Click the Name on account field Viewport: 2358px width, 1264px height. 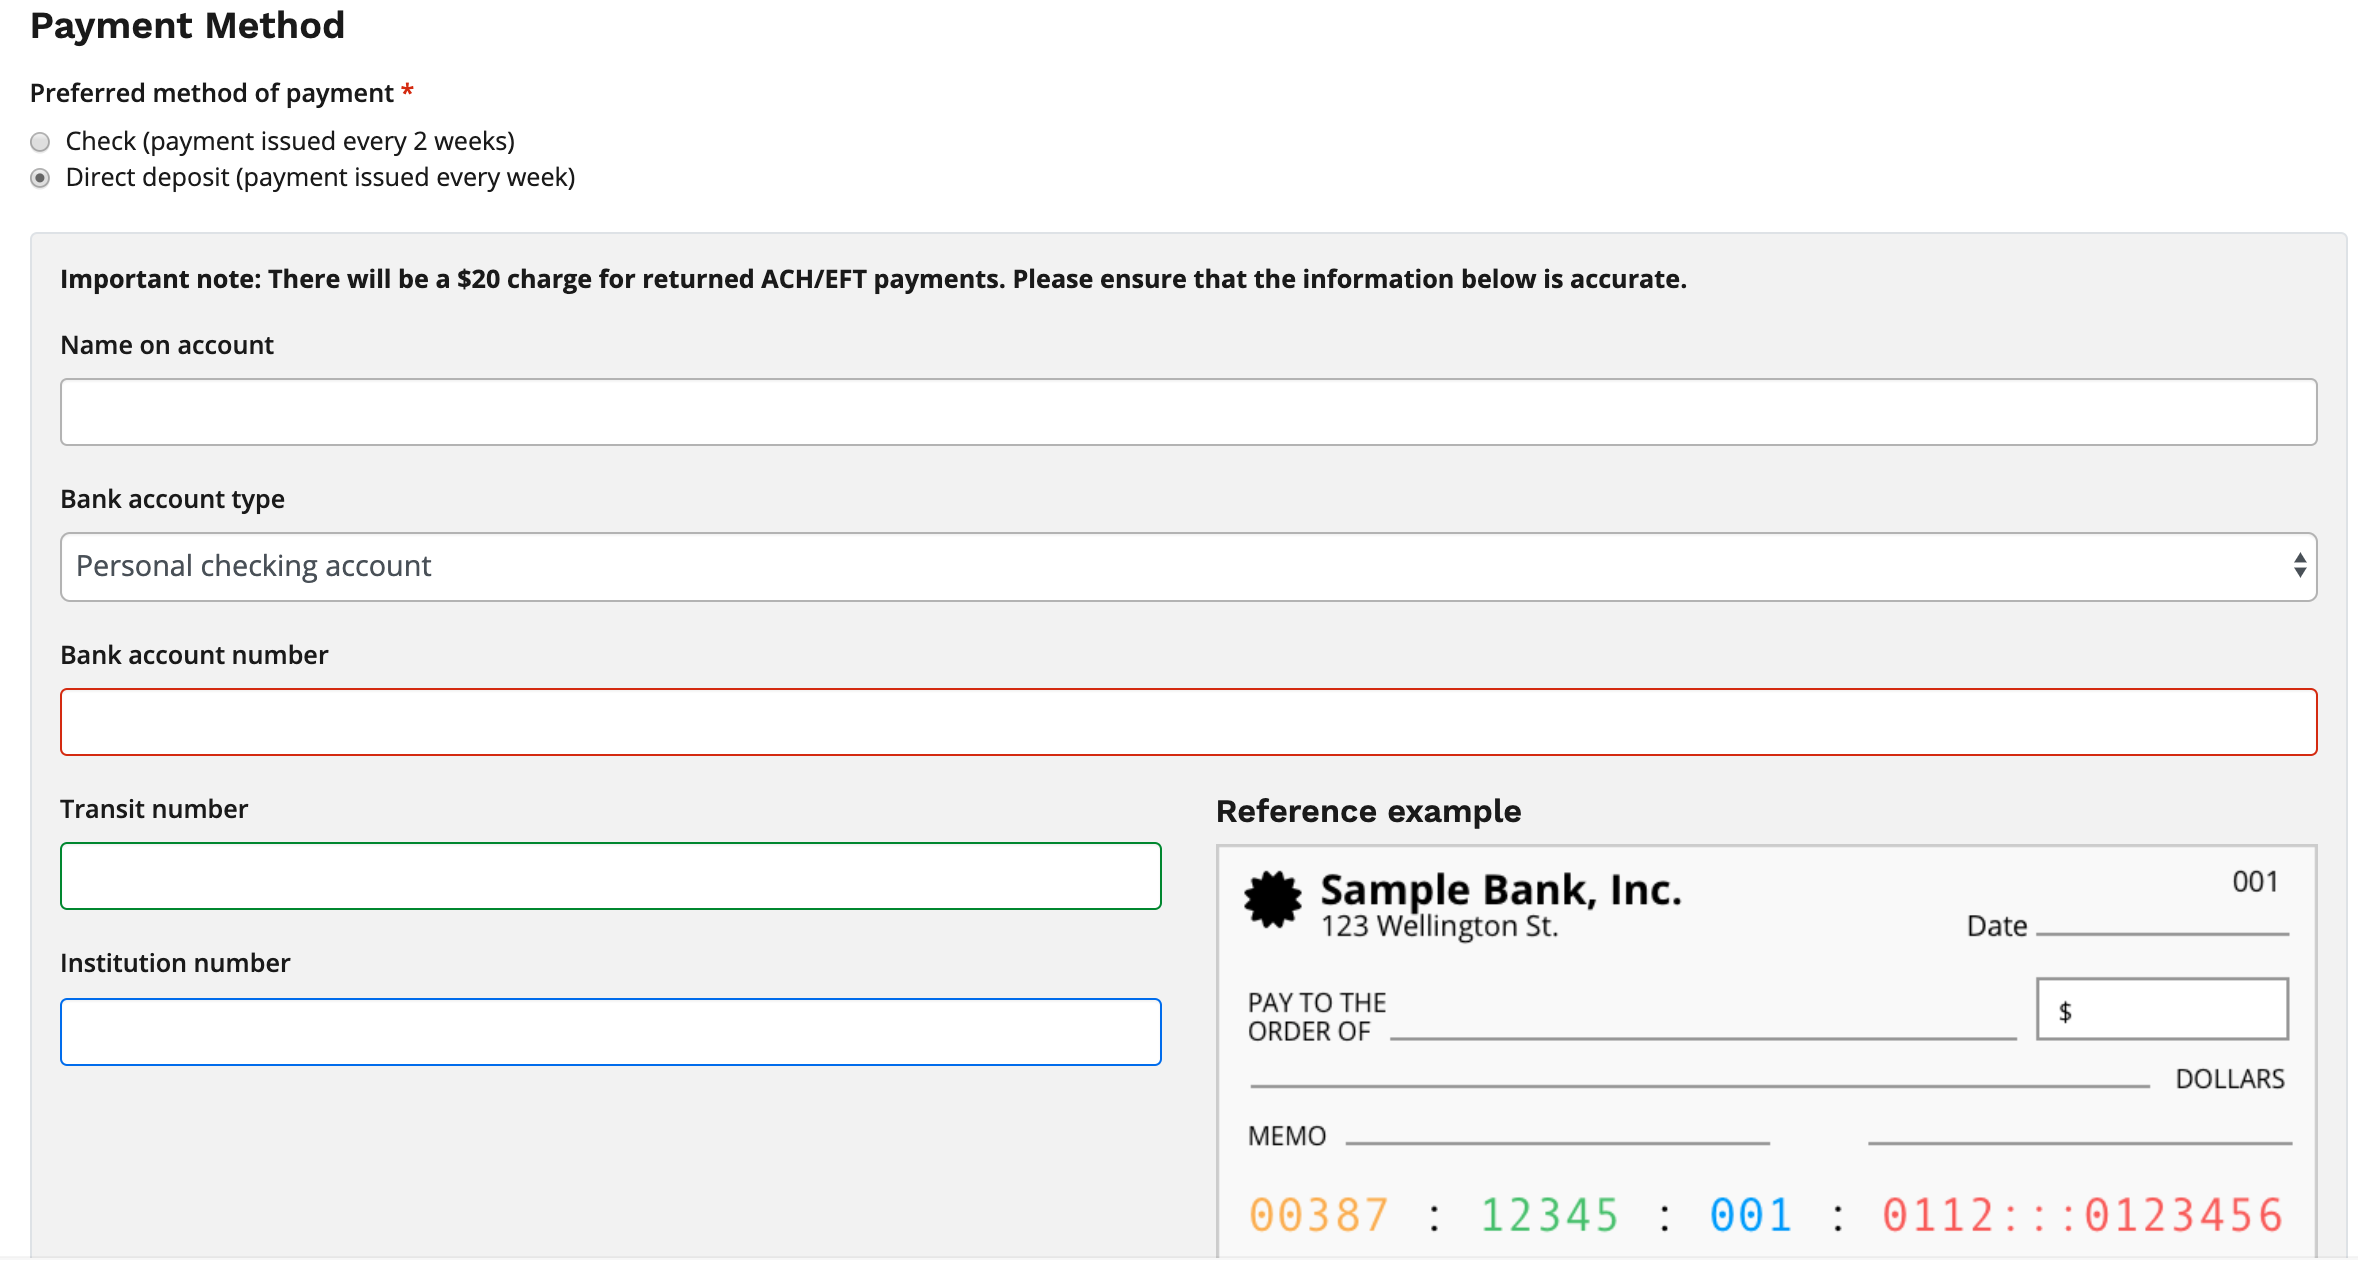click(1188, 412)
